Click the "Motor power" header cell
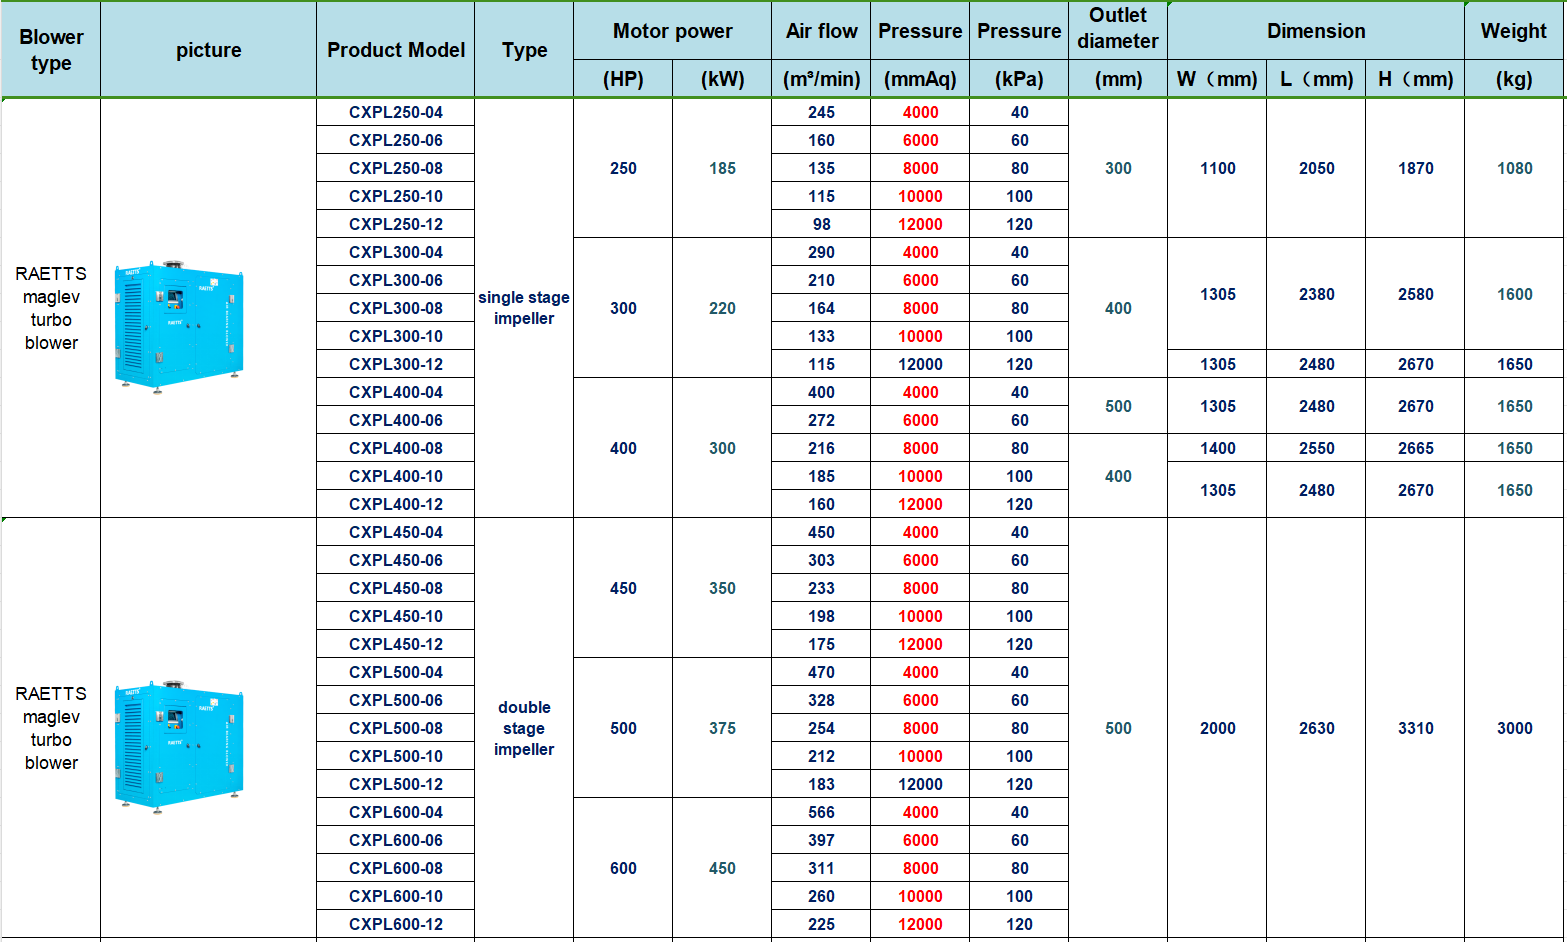Viewport: 1567px width, 942px height. click(x=673, y=31)
